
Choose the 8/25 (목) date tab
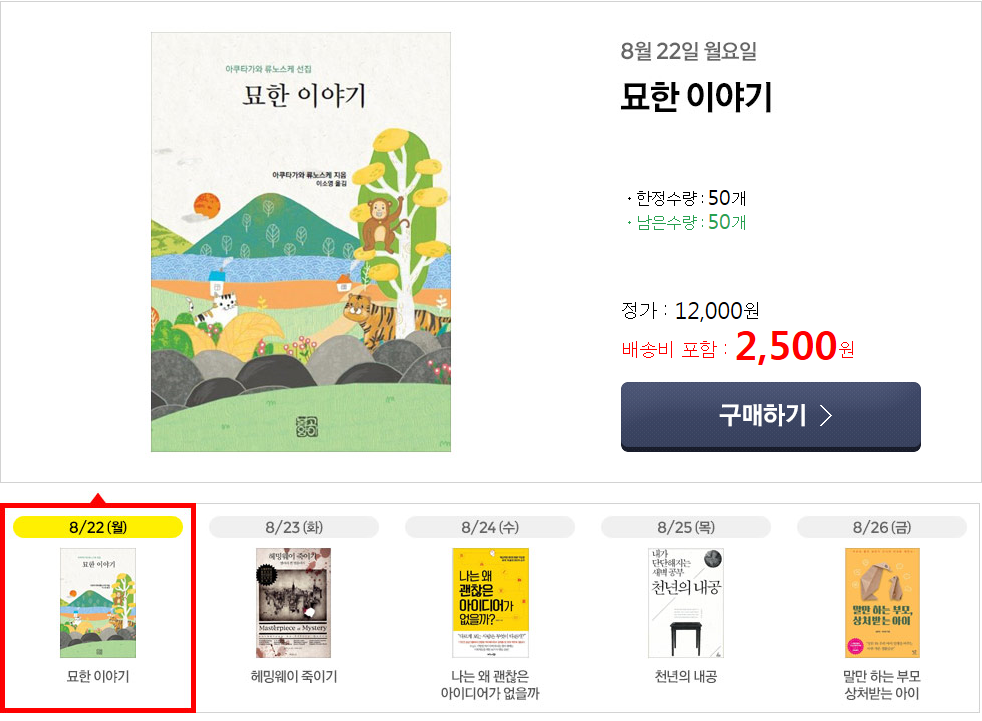coord(686,527)
